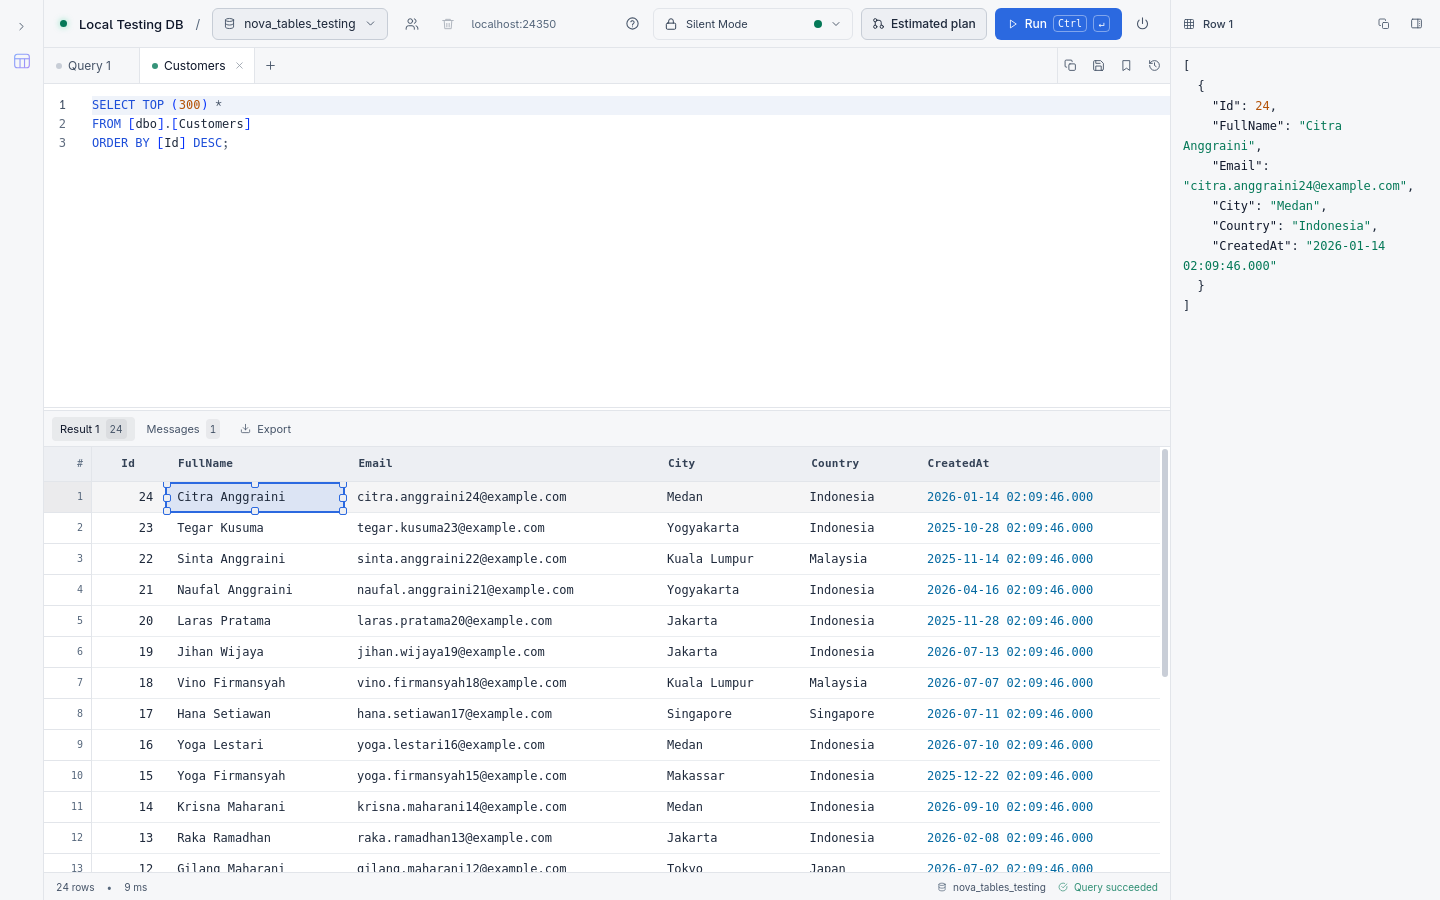Run the query with Run button
This screenshot has height=900, width=1440.
tap(1058, 24)
